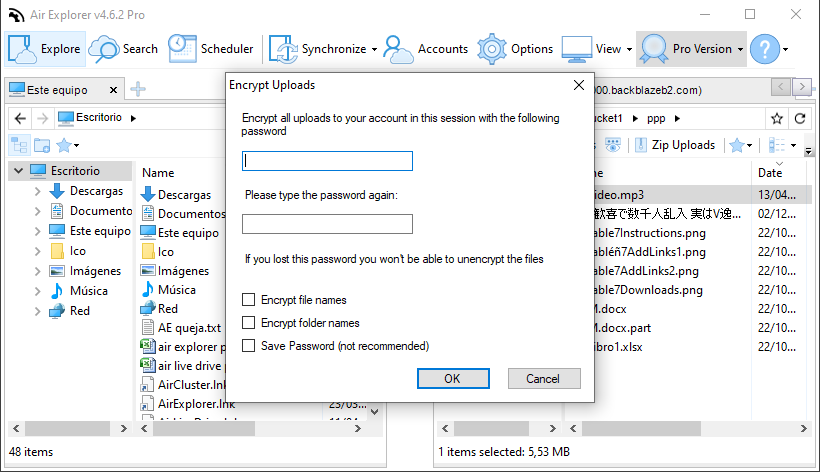
Task: Open the Options gear icon
Action: click(x=492, y=49)
